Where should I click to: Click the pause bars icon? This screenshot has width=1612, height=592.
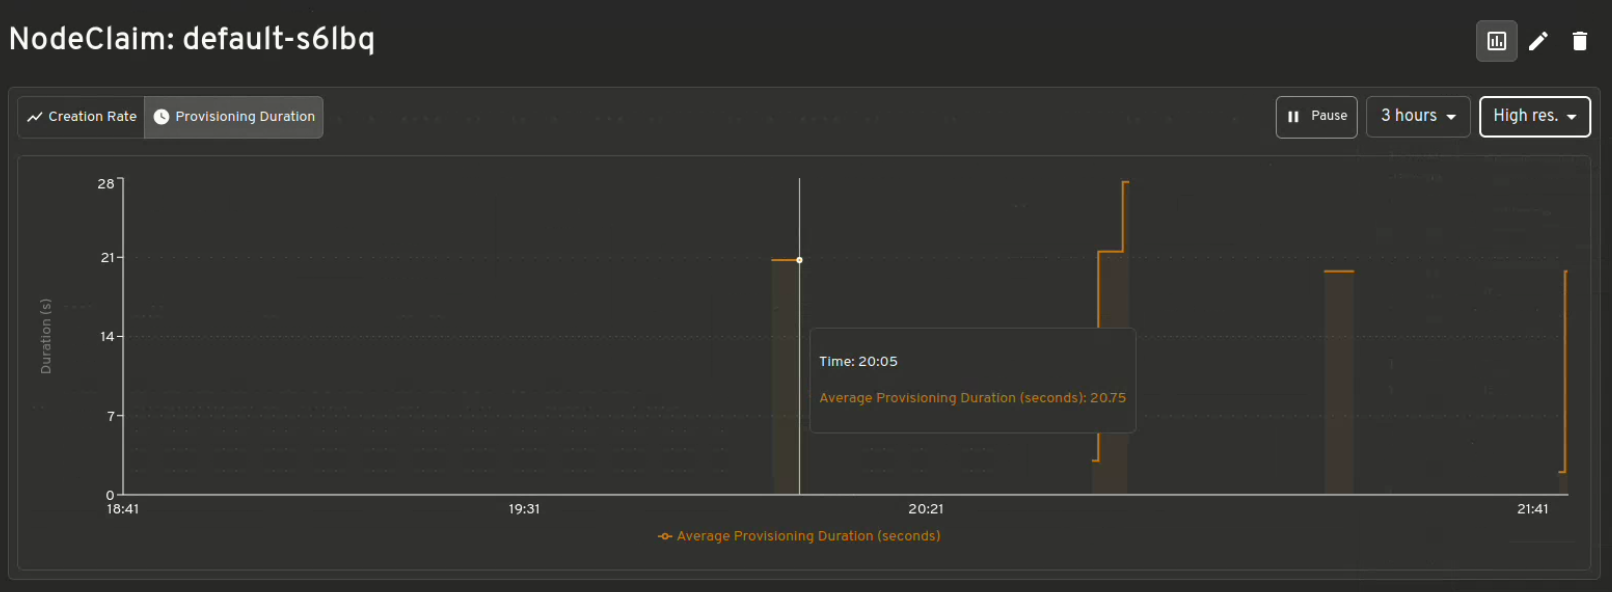1293,117
